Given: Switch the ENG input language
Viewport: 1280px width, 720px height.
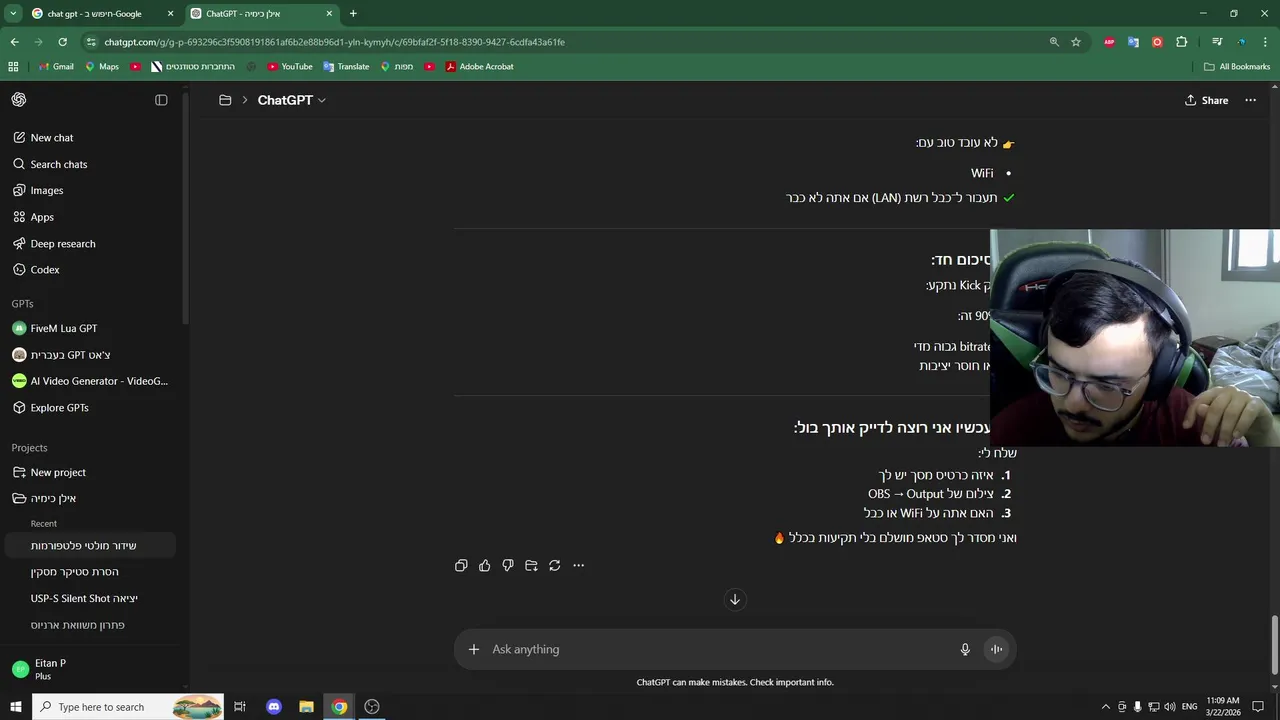Looking at the screenshot, I should pos(1190,707).
